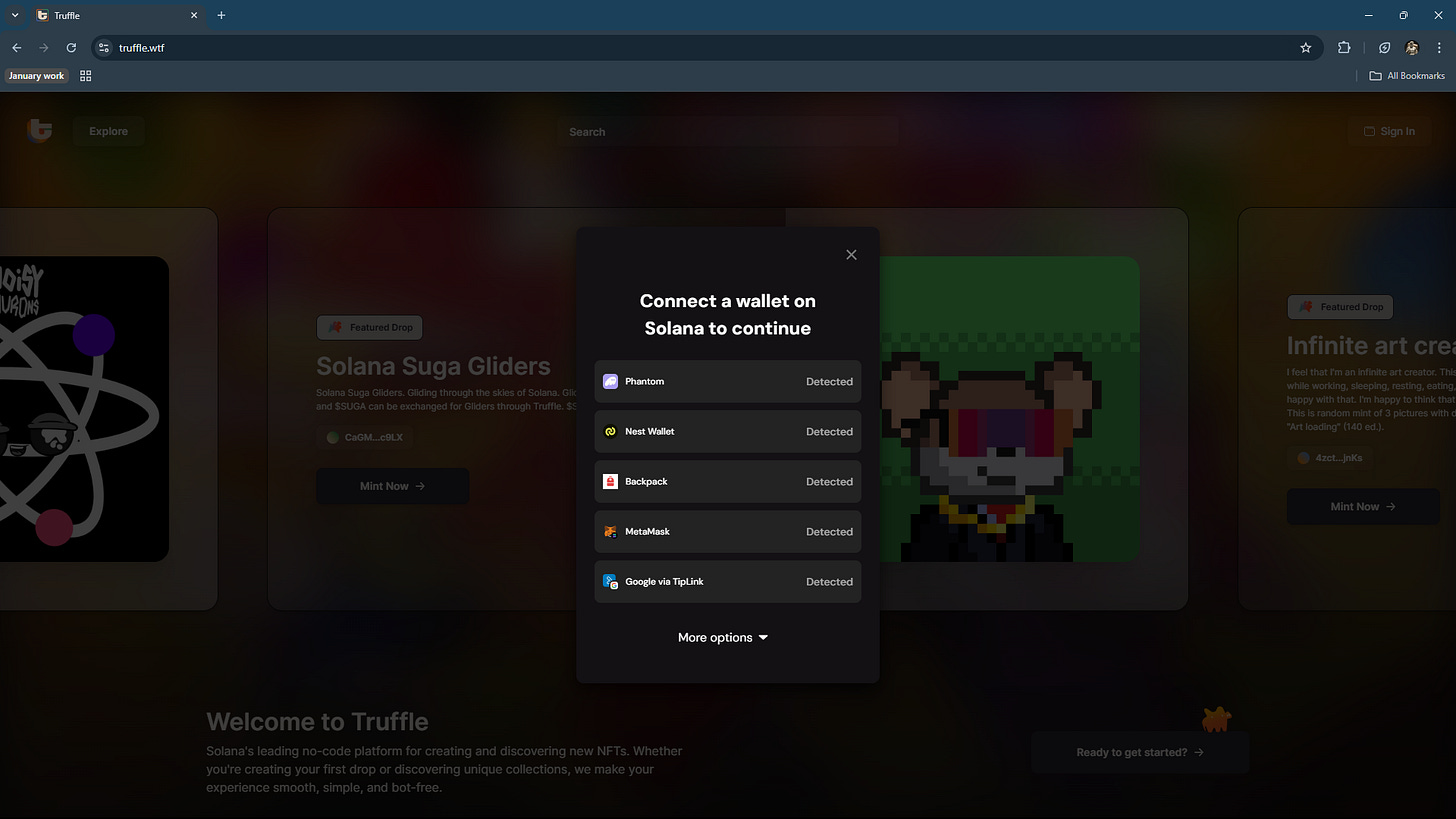This screenshot has height=819, width=1456.
Task: Click the Solana Suga Featured Drop badge
Action: [x=370, y=327]
